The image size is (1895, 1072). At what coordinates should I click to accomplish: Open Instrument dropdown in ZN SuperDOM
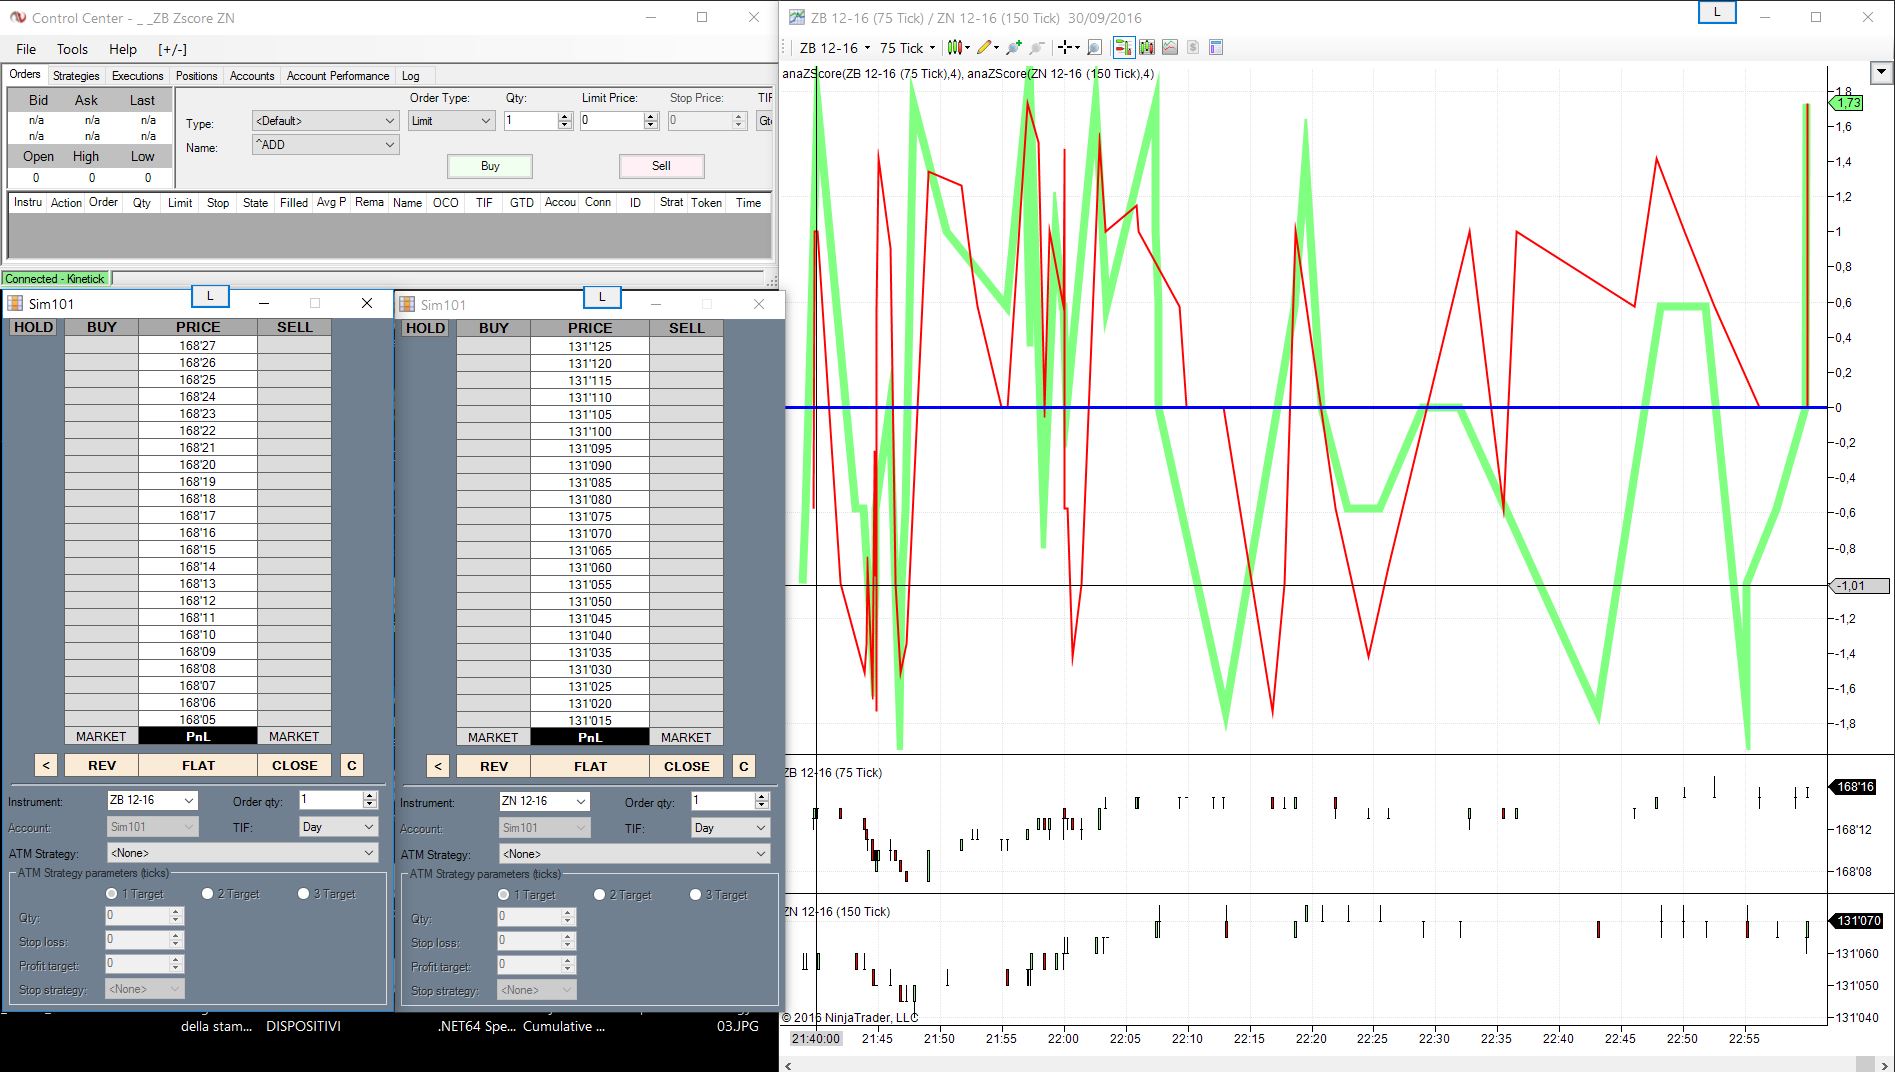point(544,801)
